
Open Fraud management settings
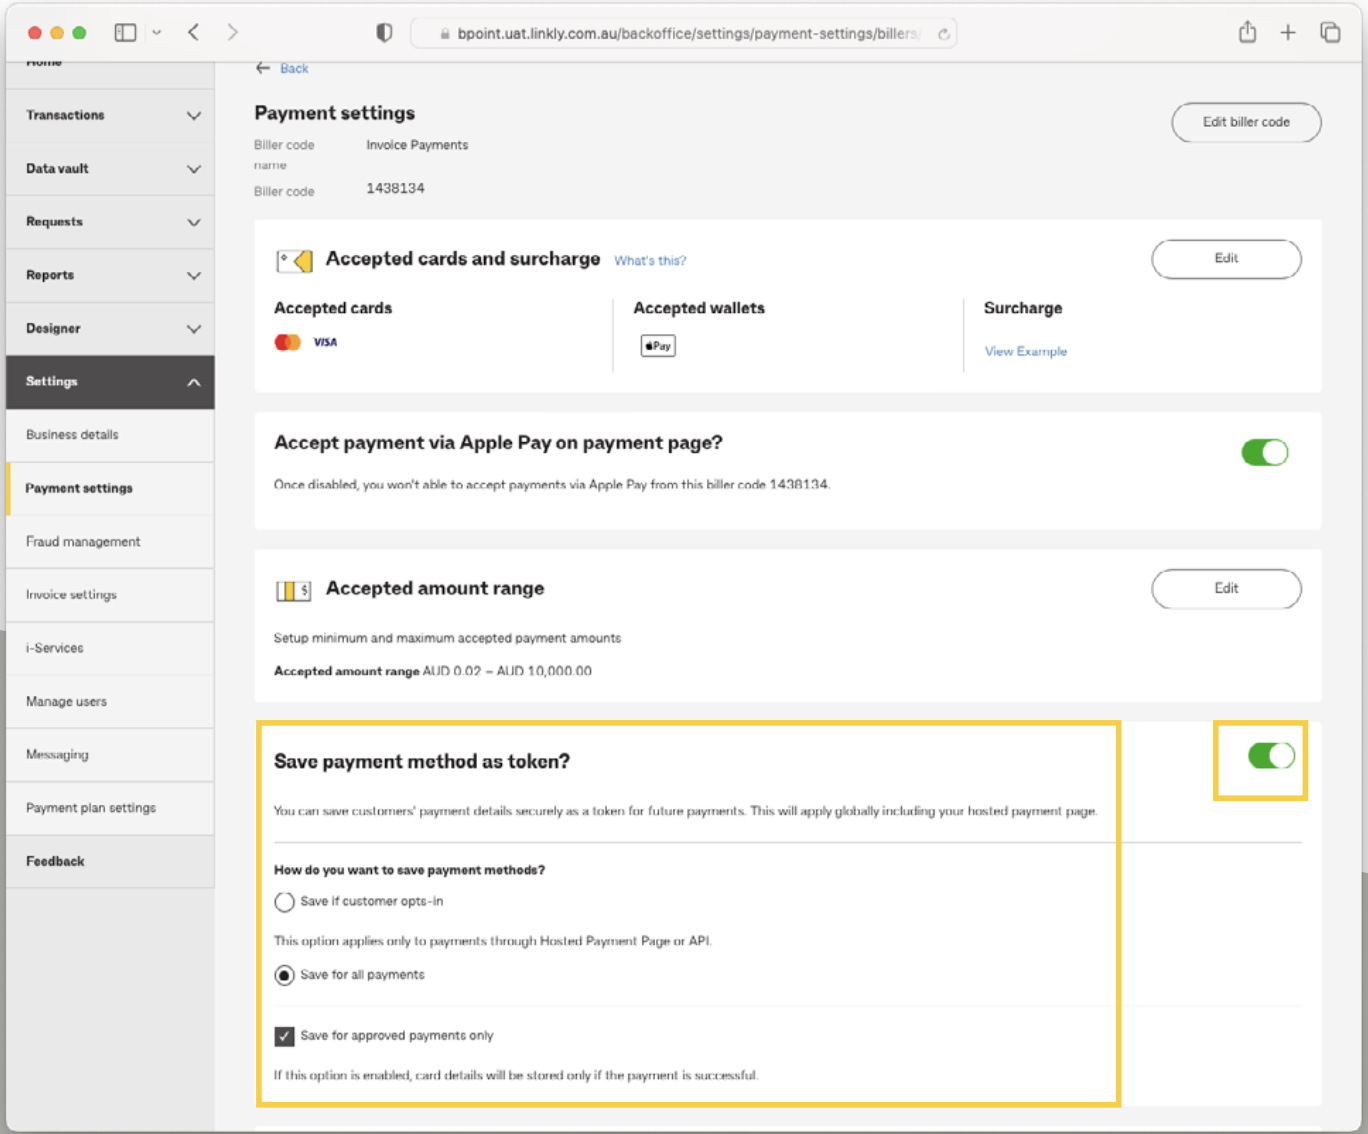coord(83,541)
